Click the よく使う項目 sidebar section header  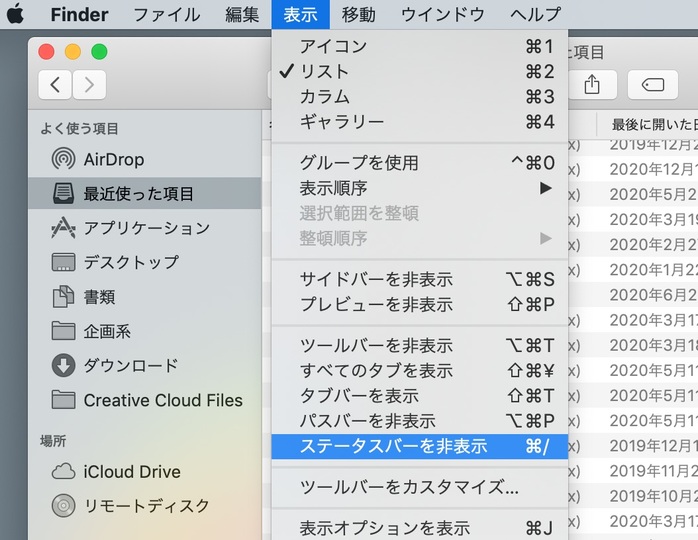click(79, 129)
